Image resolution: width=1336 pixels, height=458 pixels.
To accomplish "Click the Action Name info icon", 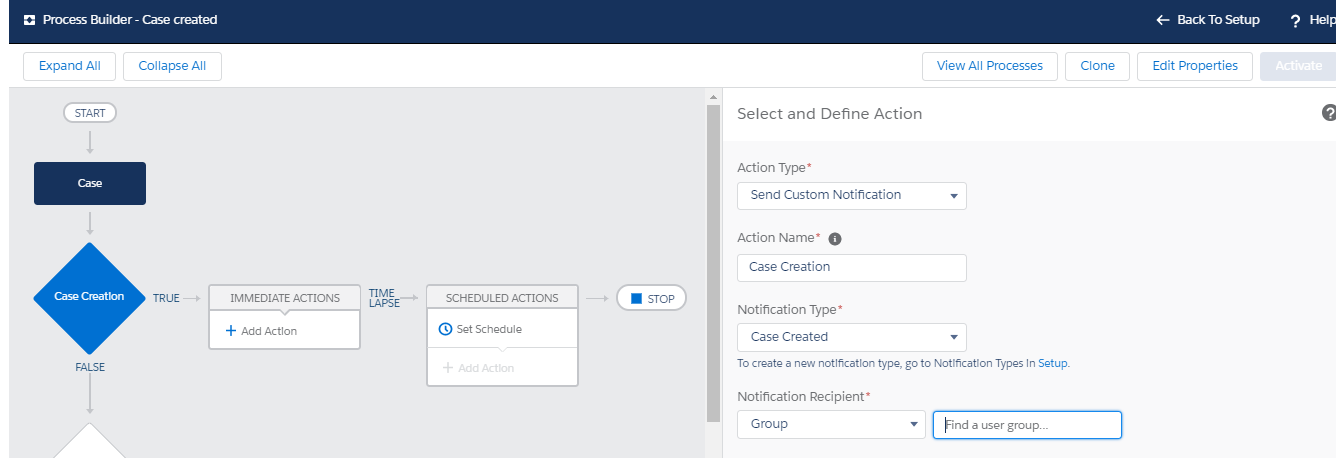I will point(835,239).
